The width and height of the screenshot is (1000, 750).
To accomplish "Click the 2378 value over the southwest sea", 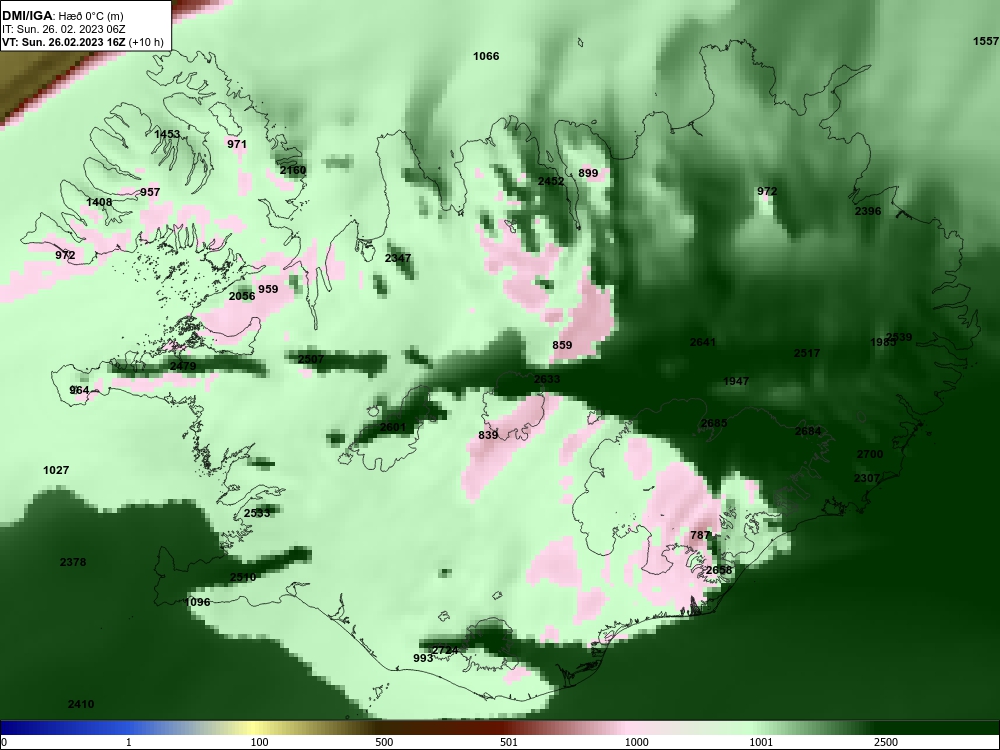I will point(73,562).
